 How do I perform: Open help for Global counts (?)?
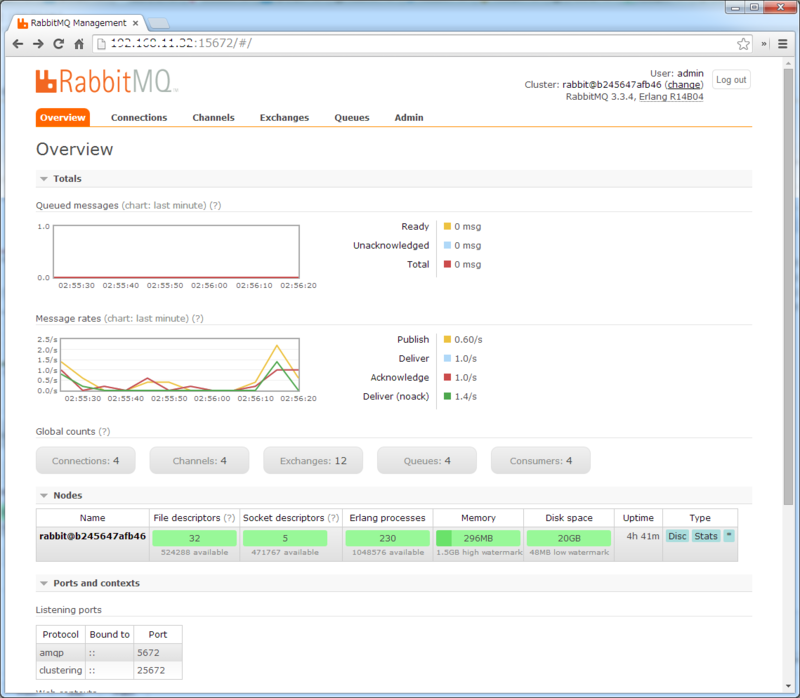[104, 432]
